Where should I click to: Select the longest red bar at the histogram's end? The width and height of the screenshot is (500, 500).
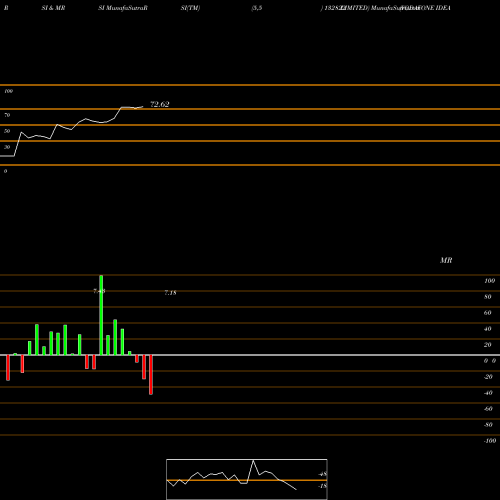click(151, 375)
